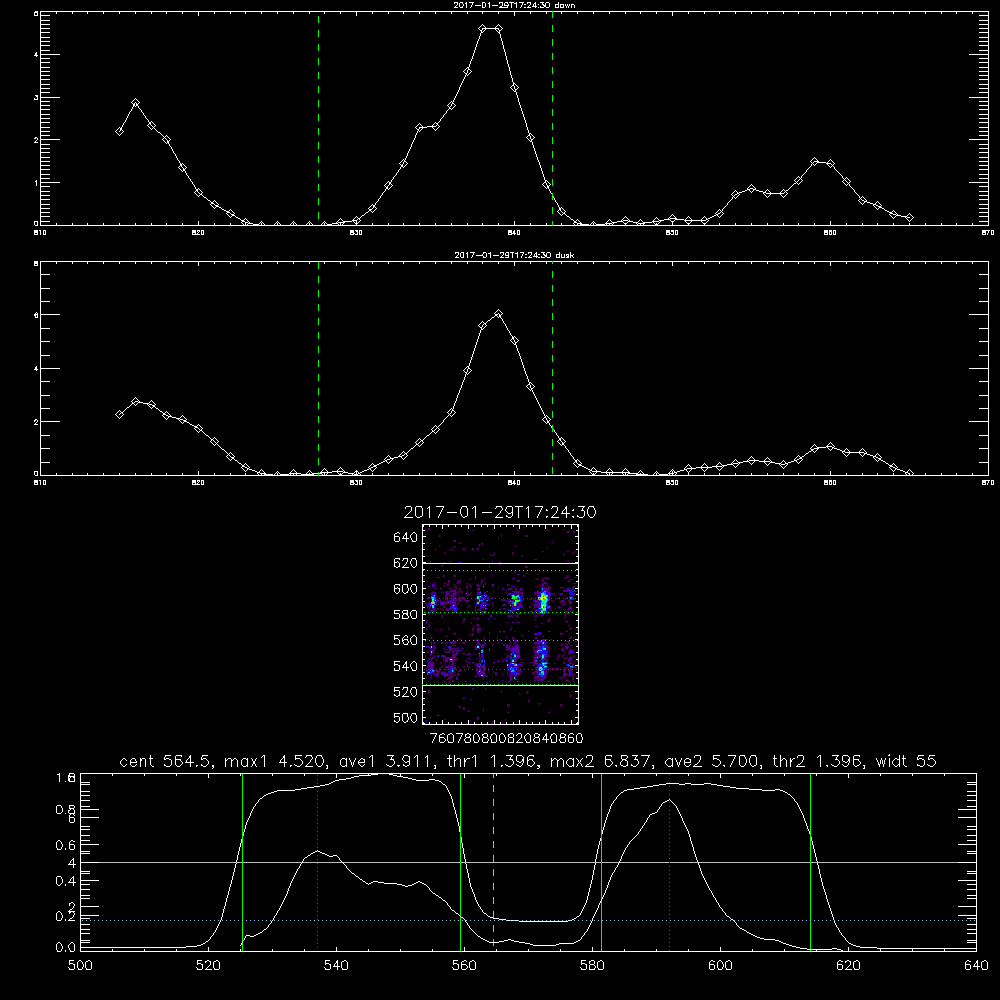Click the blue dotted horizontal threshold line in bottom plot
Viewport: 1000px width, 1000px height.
[528, 920]
